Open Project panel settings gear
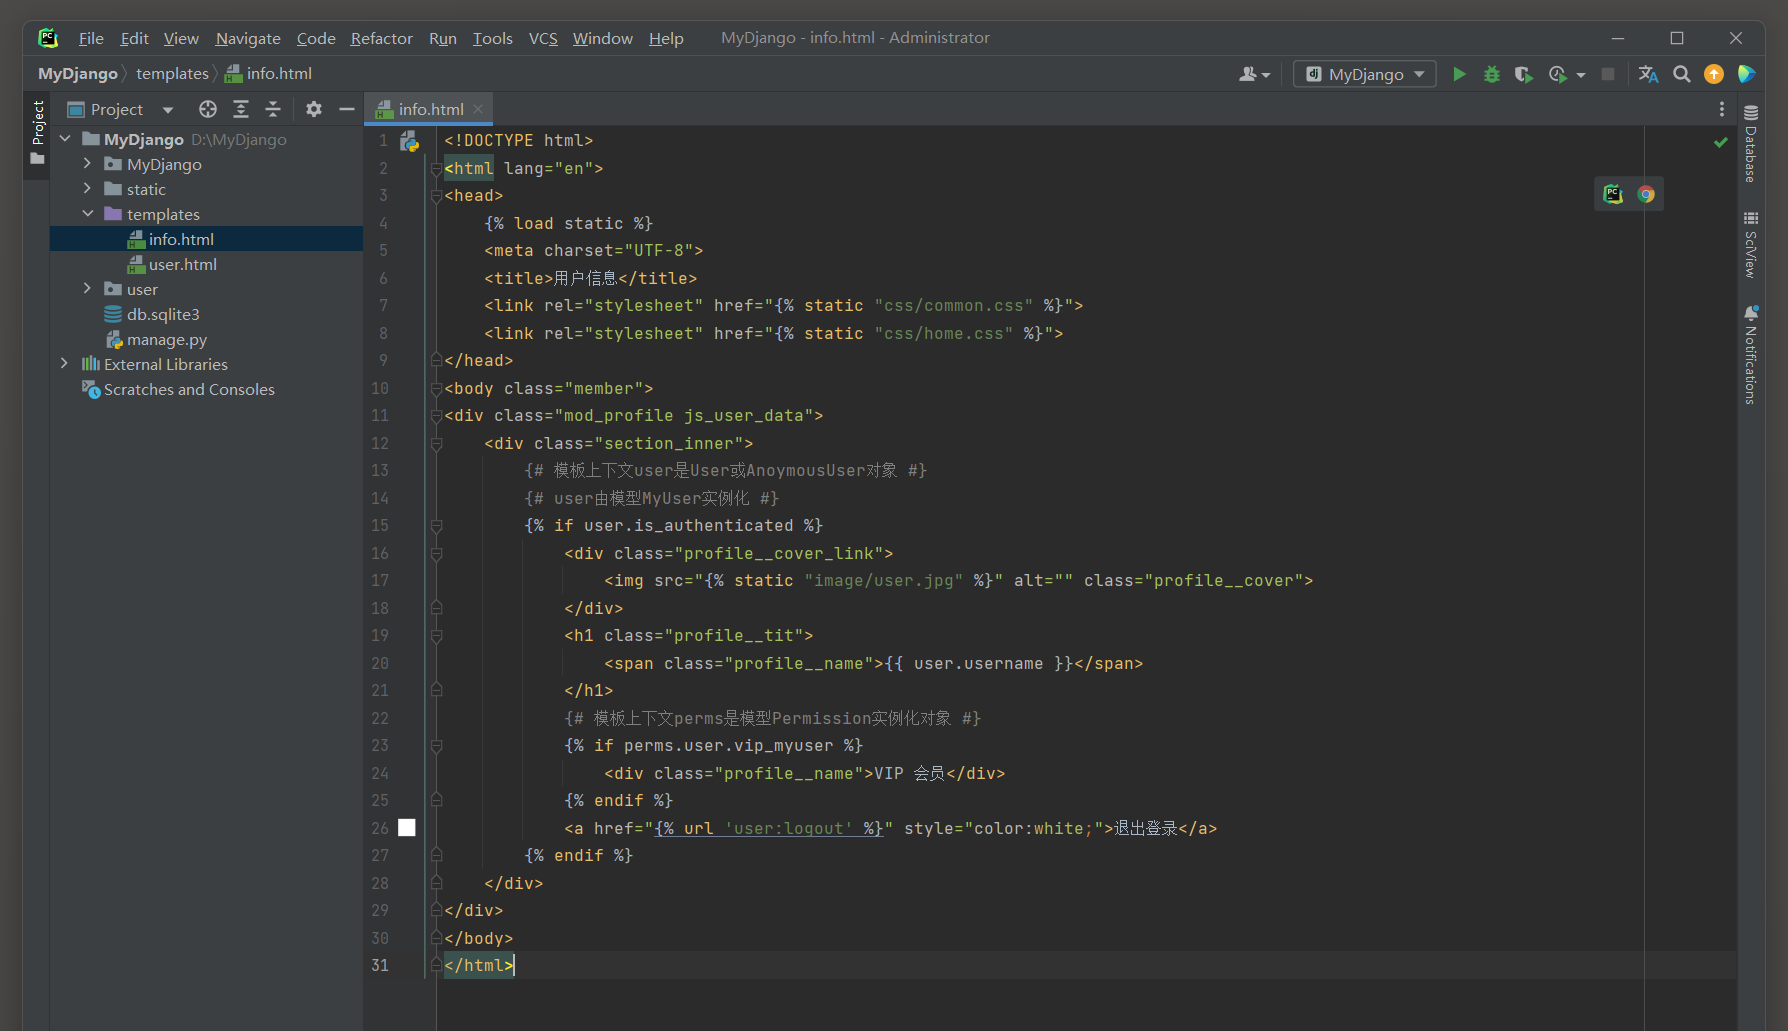Image resolution: width=1788 pixels, height=1031 pixels. (x=314, y=109)
